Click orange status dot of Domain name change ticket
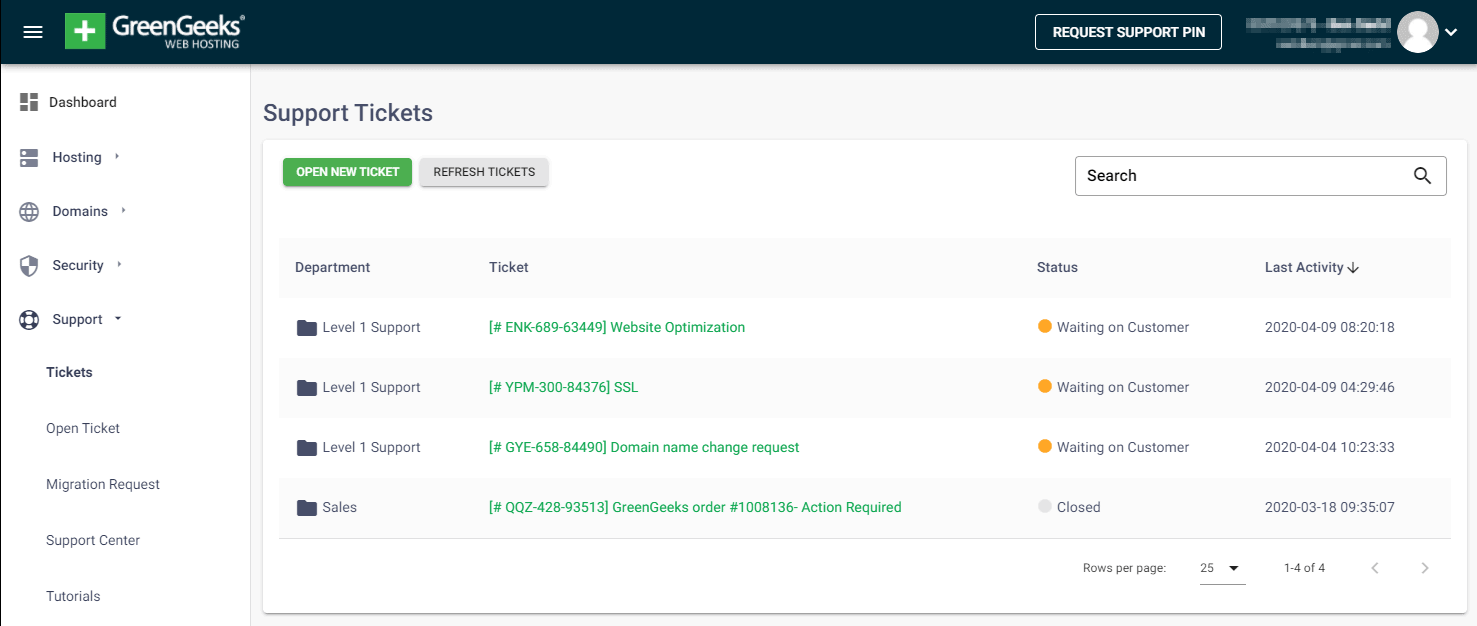The image size is (1477, 626). [1045, 446]
